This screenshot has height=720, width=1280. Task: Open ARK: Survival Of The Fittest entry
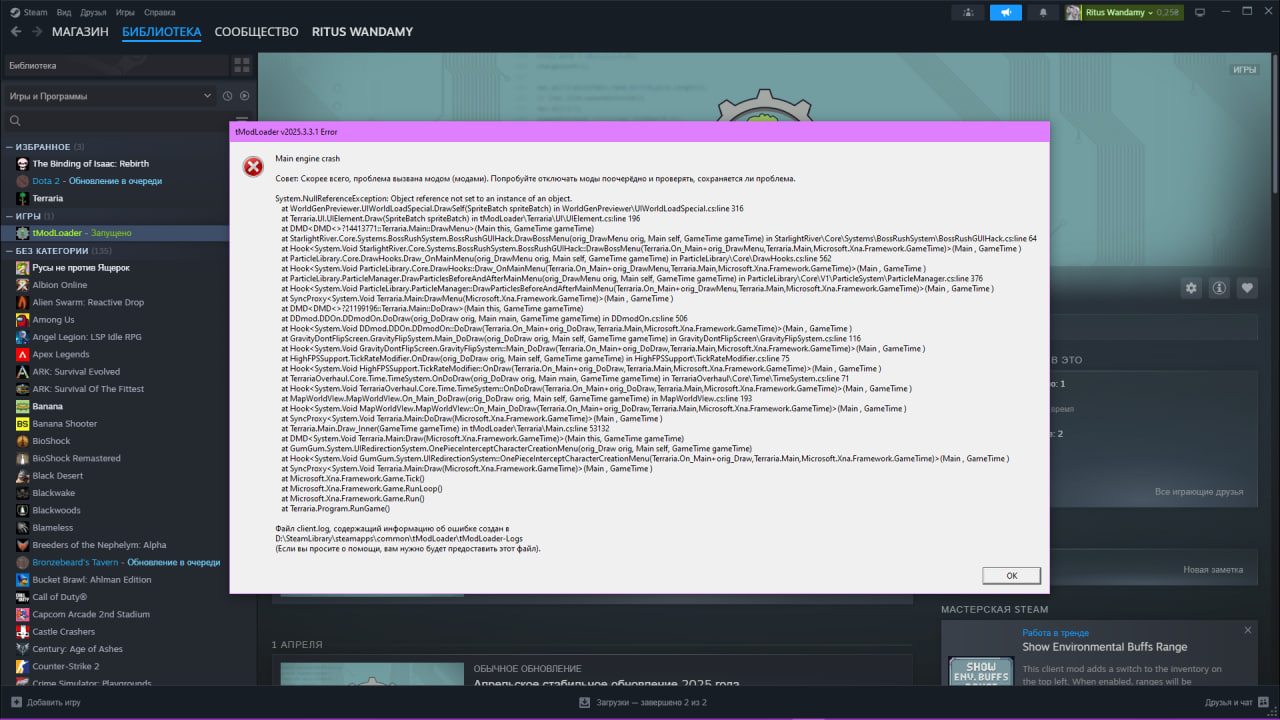(x=88, y=389)
